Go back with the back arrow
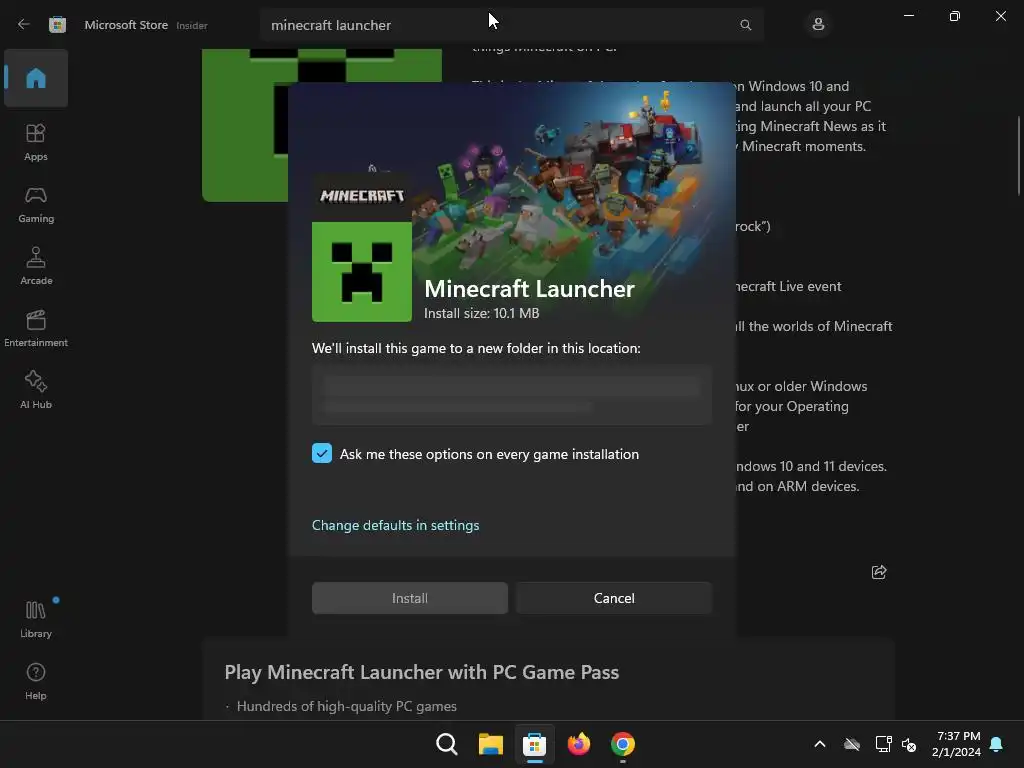The image size is (1024, 768). pos(24,25)
